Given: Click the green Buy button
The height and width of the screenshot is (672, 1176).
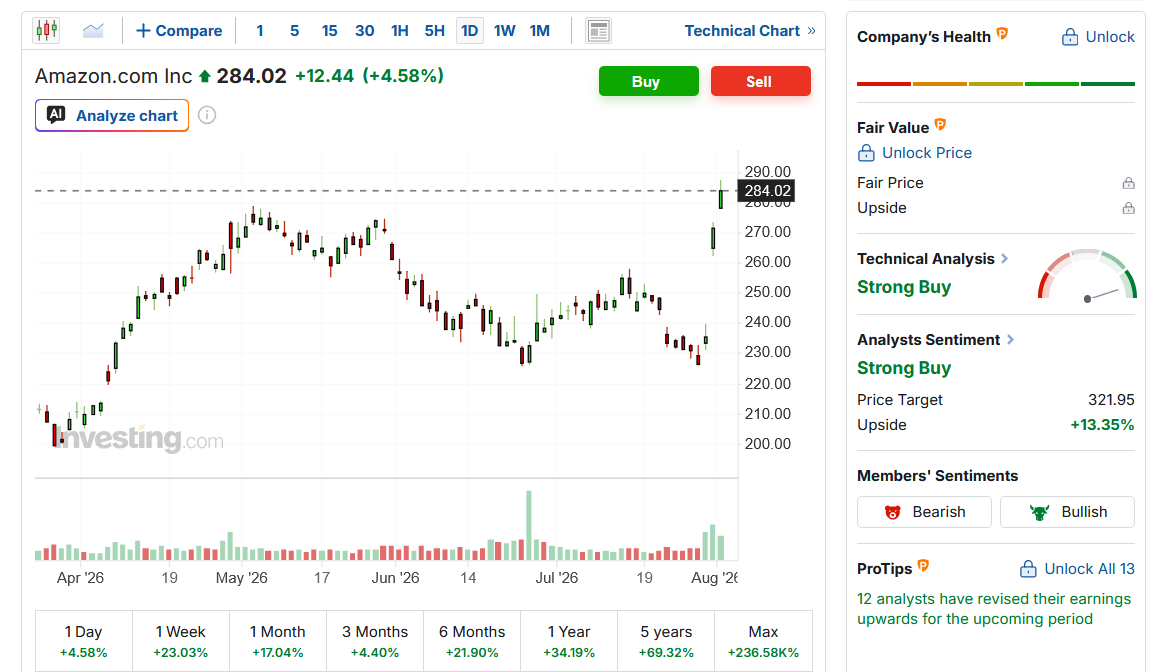Looking at the screenshot, I should (649, 81).
